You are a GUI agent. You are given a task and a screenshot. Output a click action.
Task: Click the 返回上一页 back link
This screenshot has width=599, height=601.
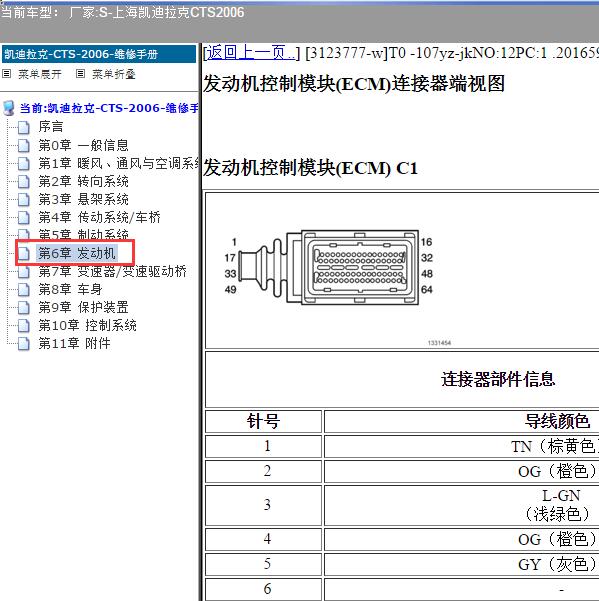tap(251, 53)
